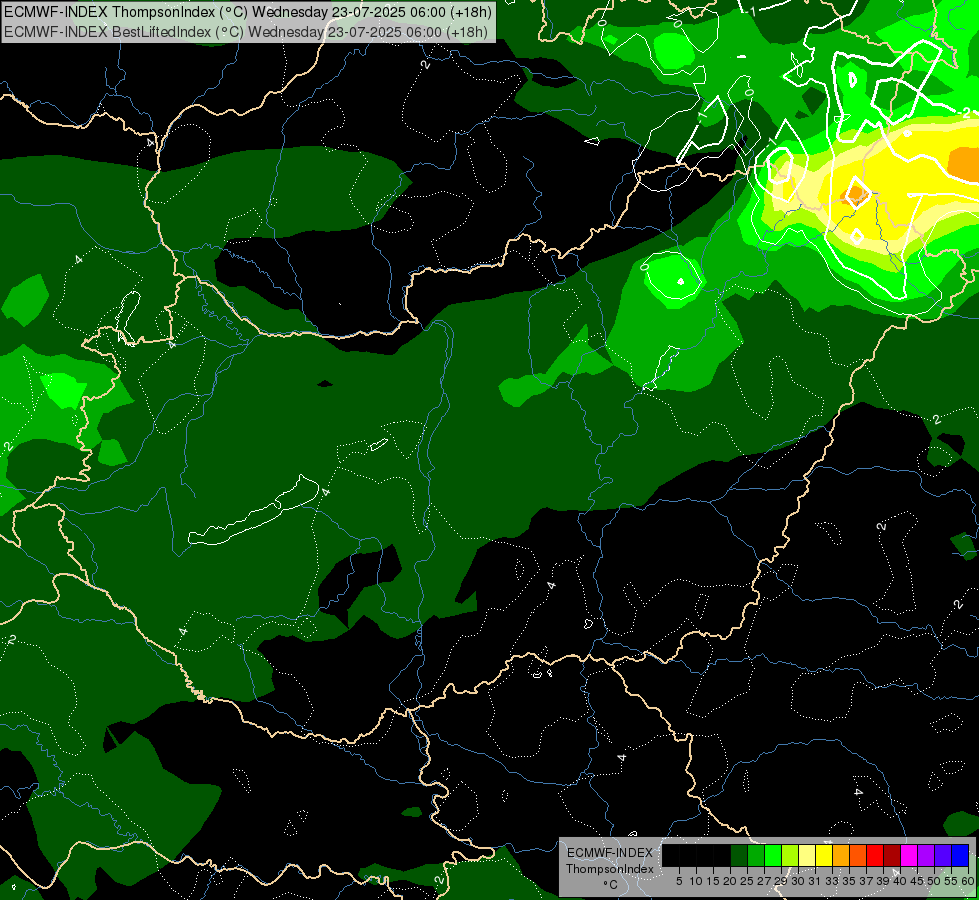Click legend tick label '5'

679,881
